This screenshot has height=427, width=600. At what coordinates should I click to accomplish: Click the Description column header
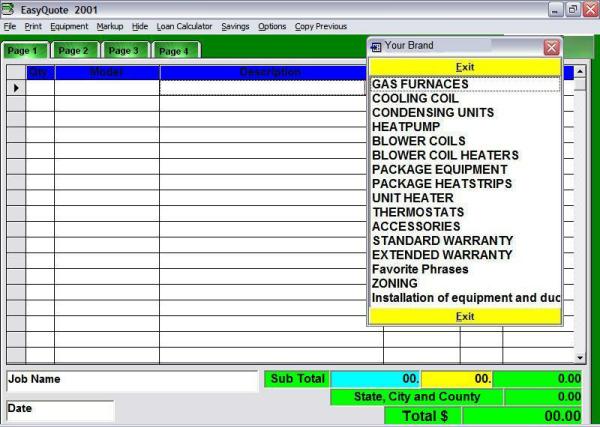point(263,72)
